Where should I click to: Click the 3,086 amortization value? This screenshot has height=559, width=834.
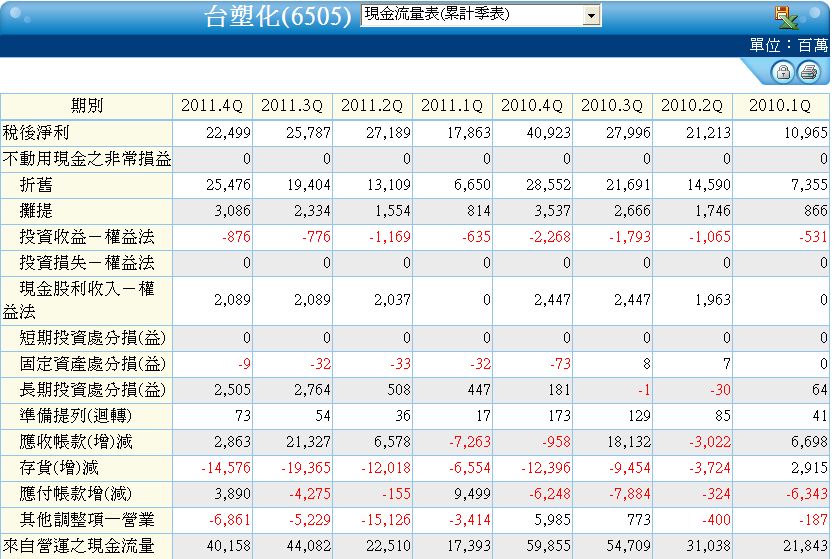click(x=232, y=211)
